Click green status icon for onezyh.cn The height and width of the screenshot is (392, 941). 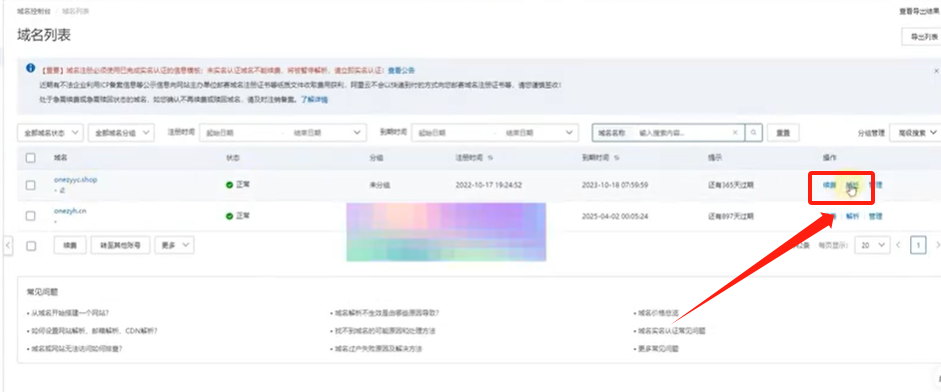(229, 216)
